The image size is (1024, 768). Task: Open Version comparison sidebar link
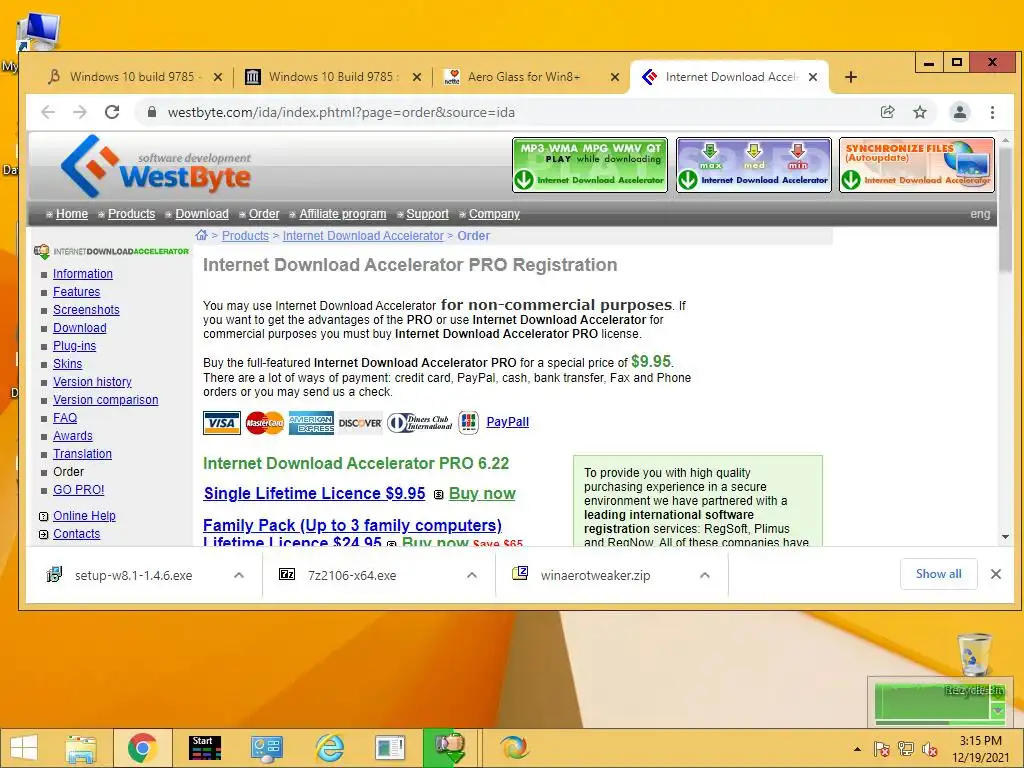pos(106,400)
